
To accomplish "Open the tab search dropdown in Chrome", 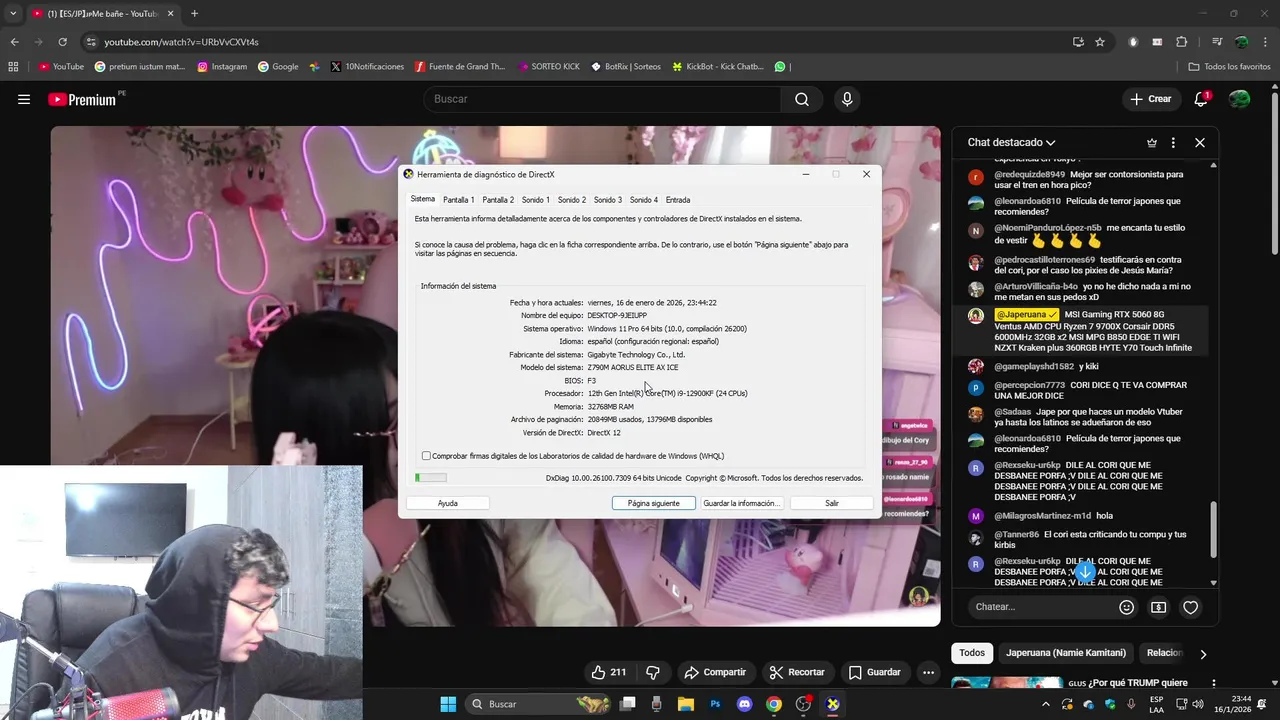I will [x=13, y=13].
